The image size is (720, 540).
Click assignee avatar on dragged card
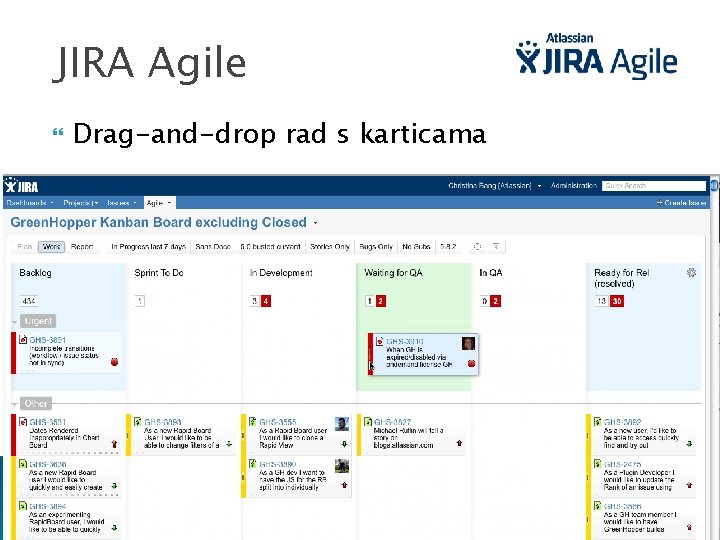click(468, 343)
